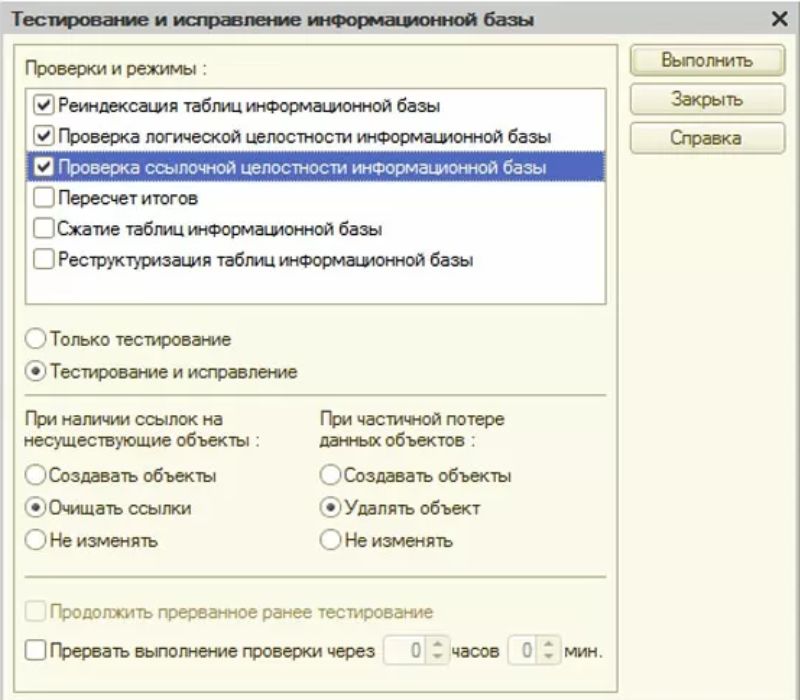
Task: Select Только тестирование radio option
Action: tap(36, 339)
